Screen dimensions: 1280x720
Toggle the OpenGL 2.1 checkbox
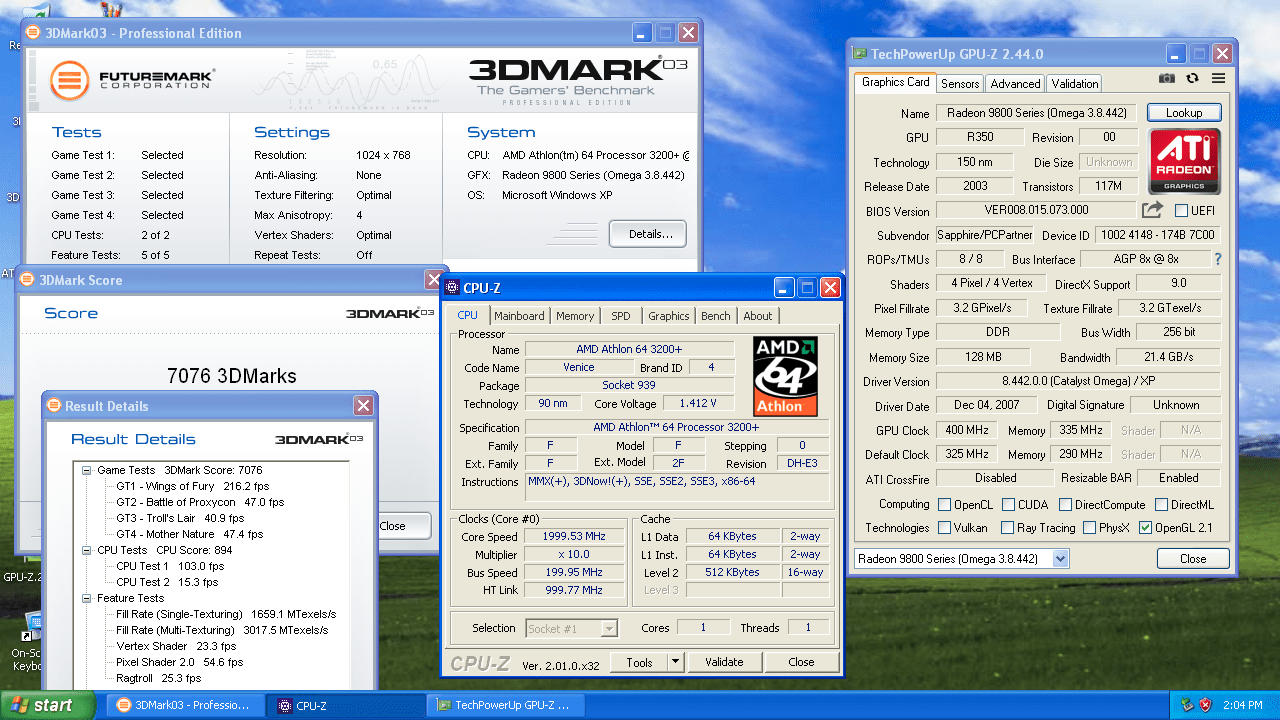(1145, 528)
